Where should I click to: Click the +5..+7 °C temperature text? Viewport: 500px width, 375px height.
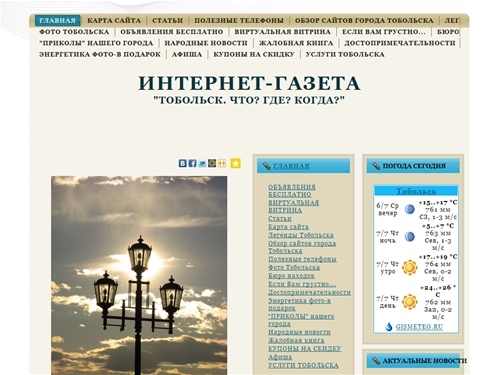[x=438, y=226]
